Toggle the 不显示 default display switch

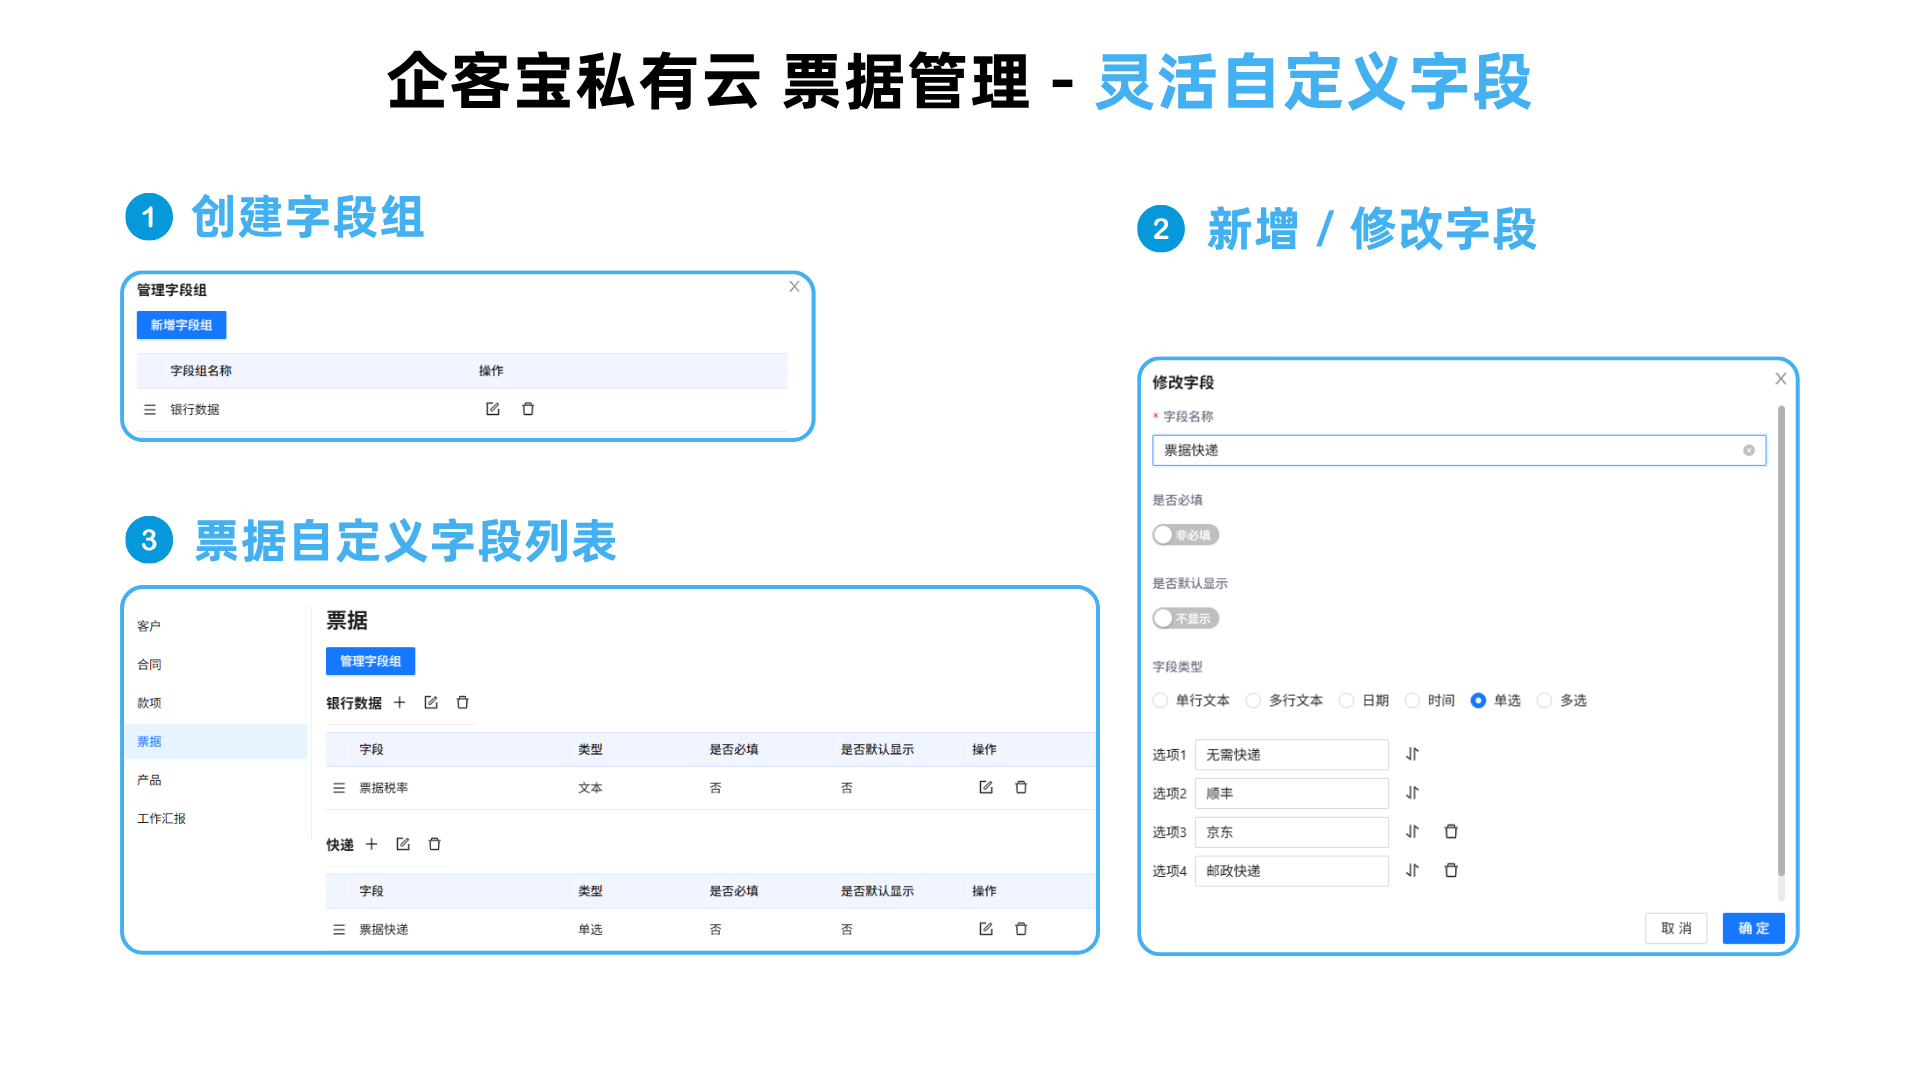1185,618
